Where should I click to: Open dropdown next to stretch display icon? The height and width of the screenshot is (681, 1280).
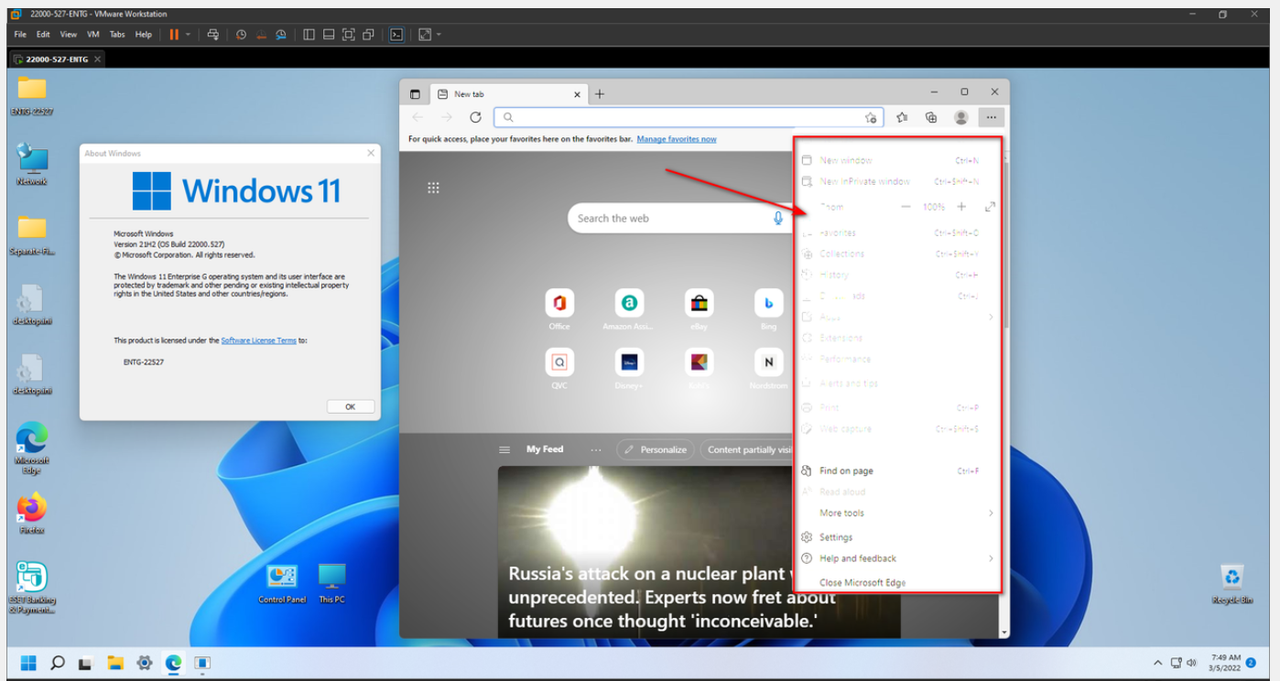pos(438,34)
